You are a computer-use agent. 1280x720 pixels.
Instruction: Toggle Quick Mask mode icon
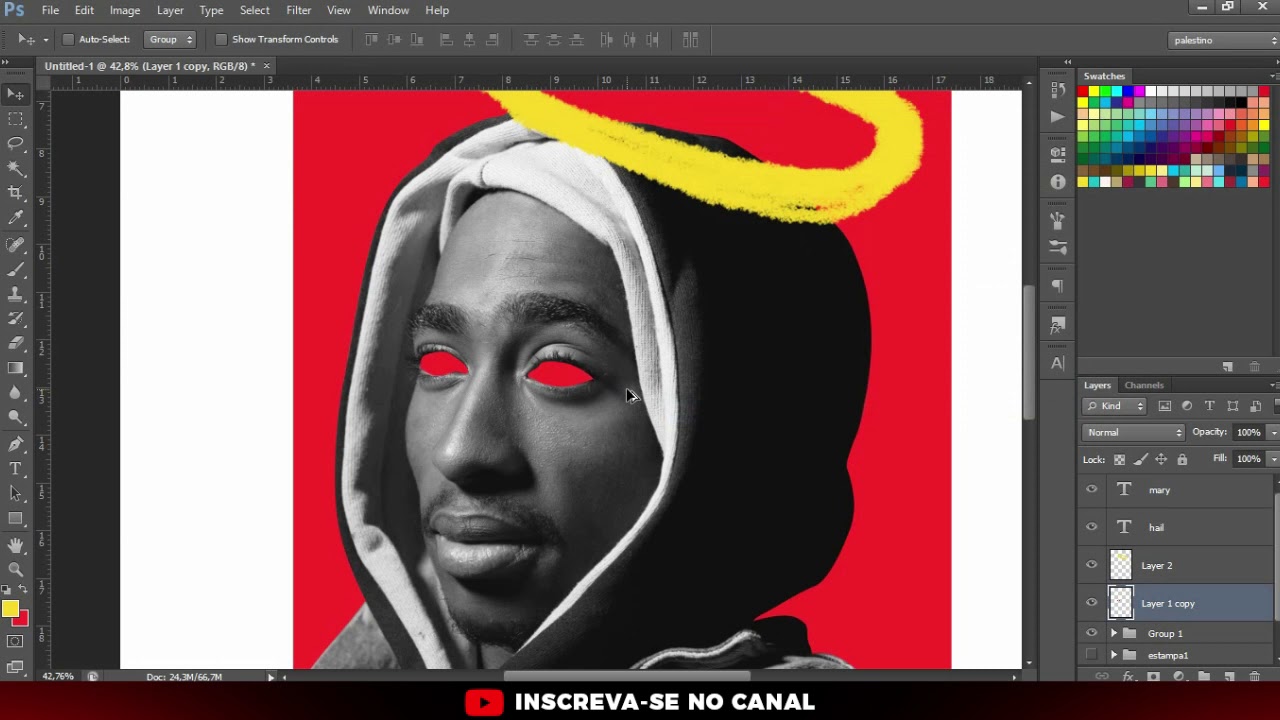pyautogui.click(x=15, y=642)
